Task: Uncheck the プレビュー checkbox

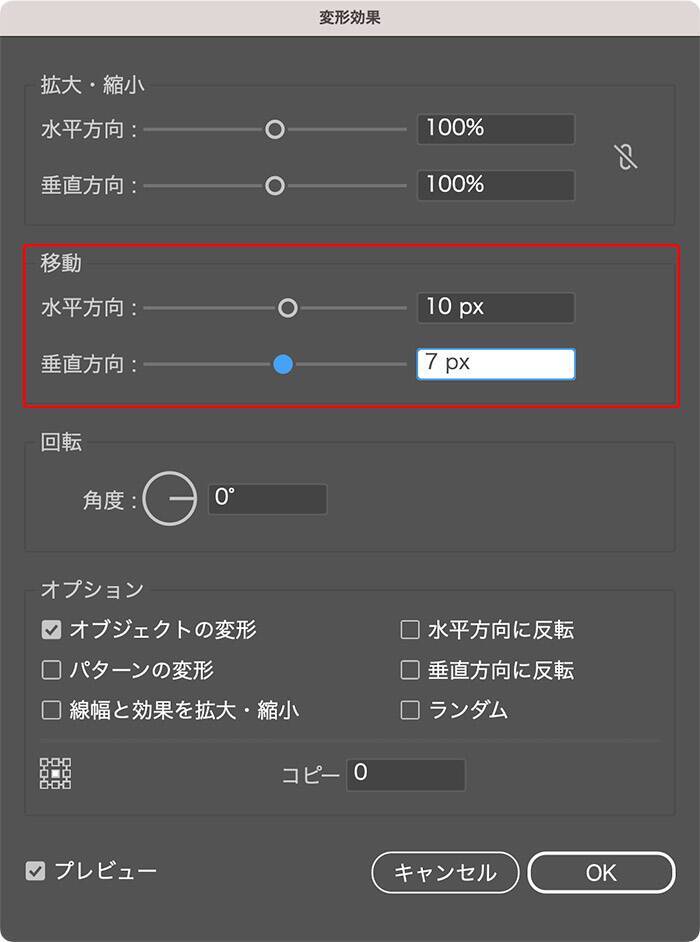Action: pyautogui.click(x=35, y=871)
